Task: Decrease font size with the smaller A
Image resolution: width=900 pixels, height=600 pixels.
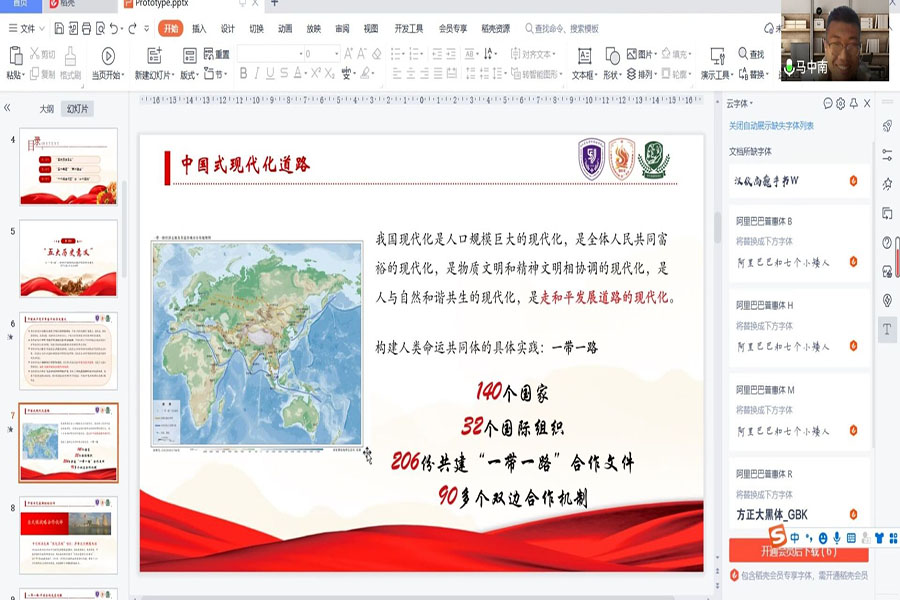Action: click(x=362, y=54)
